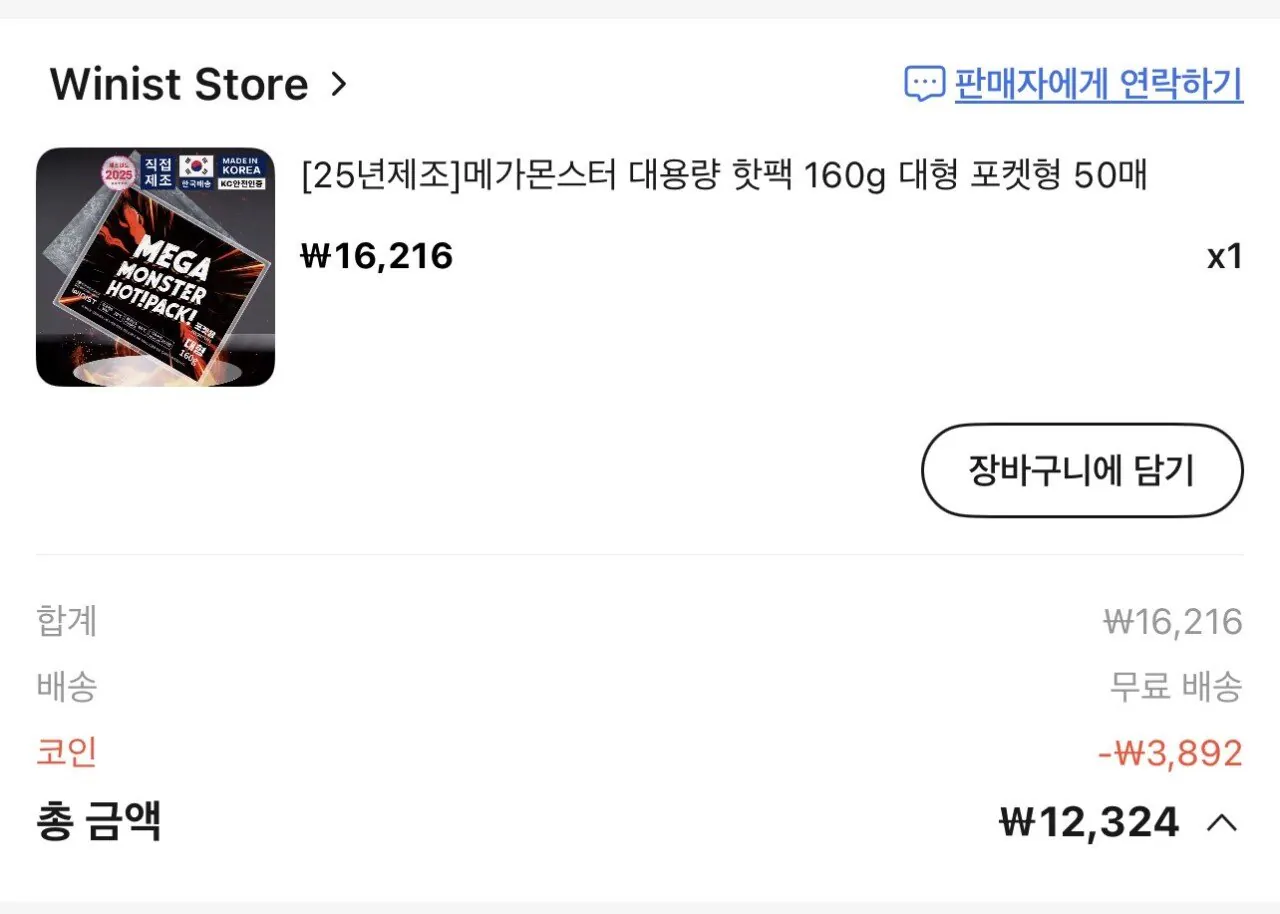Image resolution: width=1280 pixels, height=914 pixels.
Task: Click the 코인 discount label
Action: click(66, 753)
